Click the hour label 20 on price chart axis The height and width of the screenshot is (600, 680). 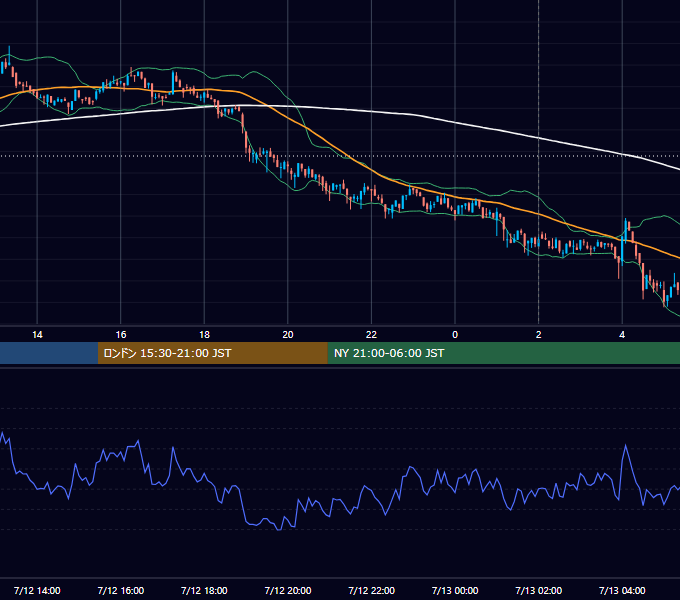click(288, 335)
